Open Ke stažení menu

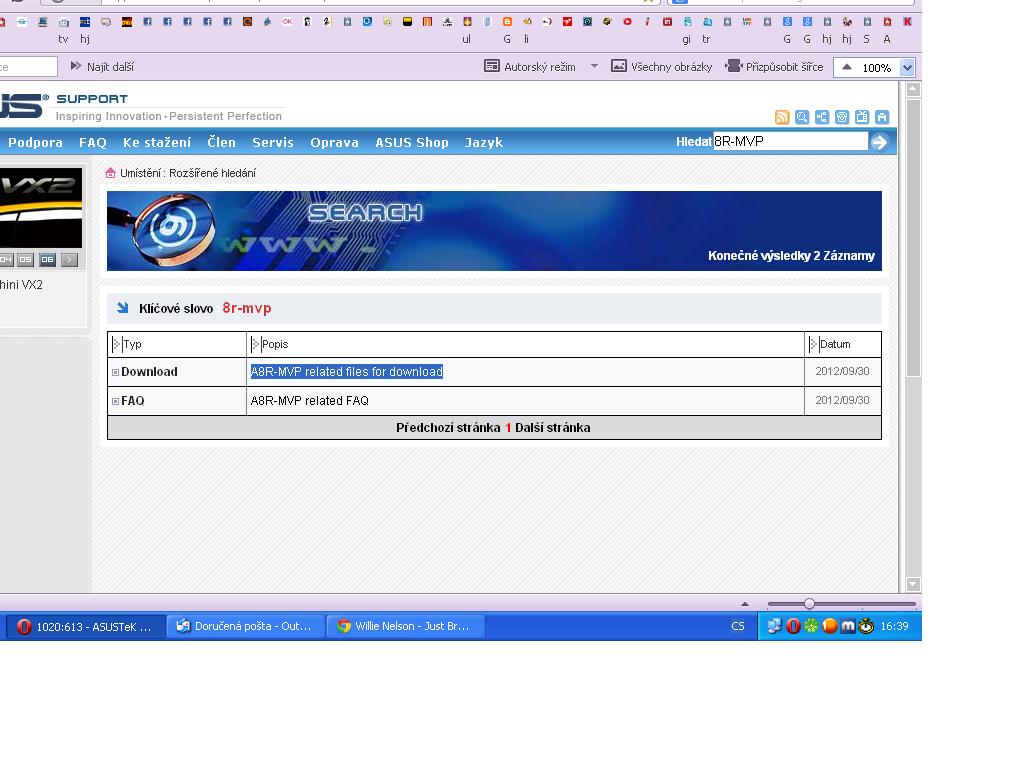point(157,142)
